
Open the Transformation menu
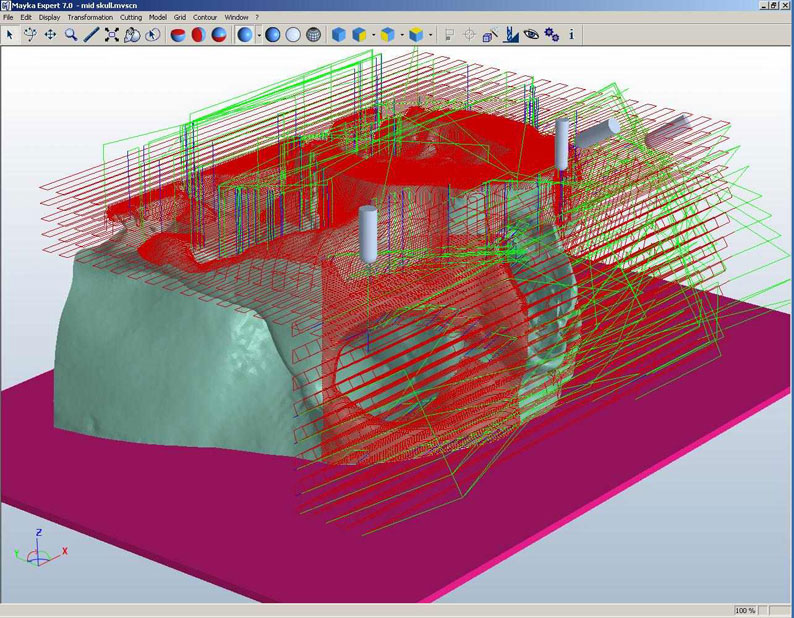click(90, 17)
